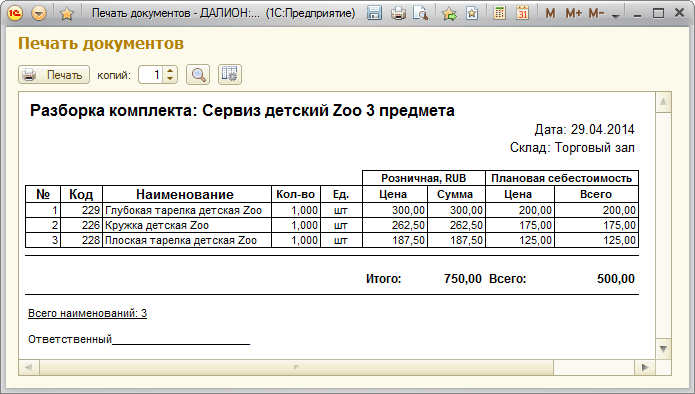
Task: Click the vertical scrollbar down arrow
Action: coord(663,349)
